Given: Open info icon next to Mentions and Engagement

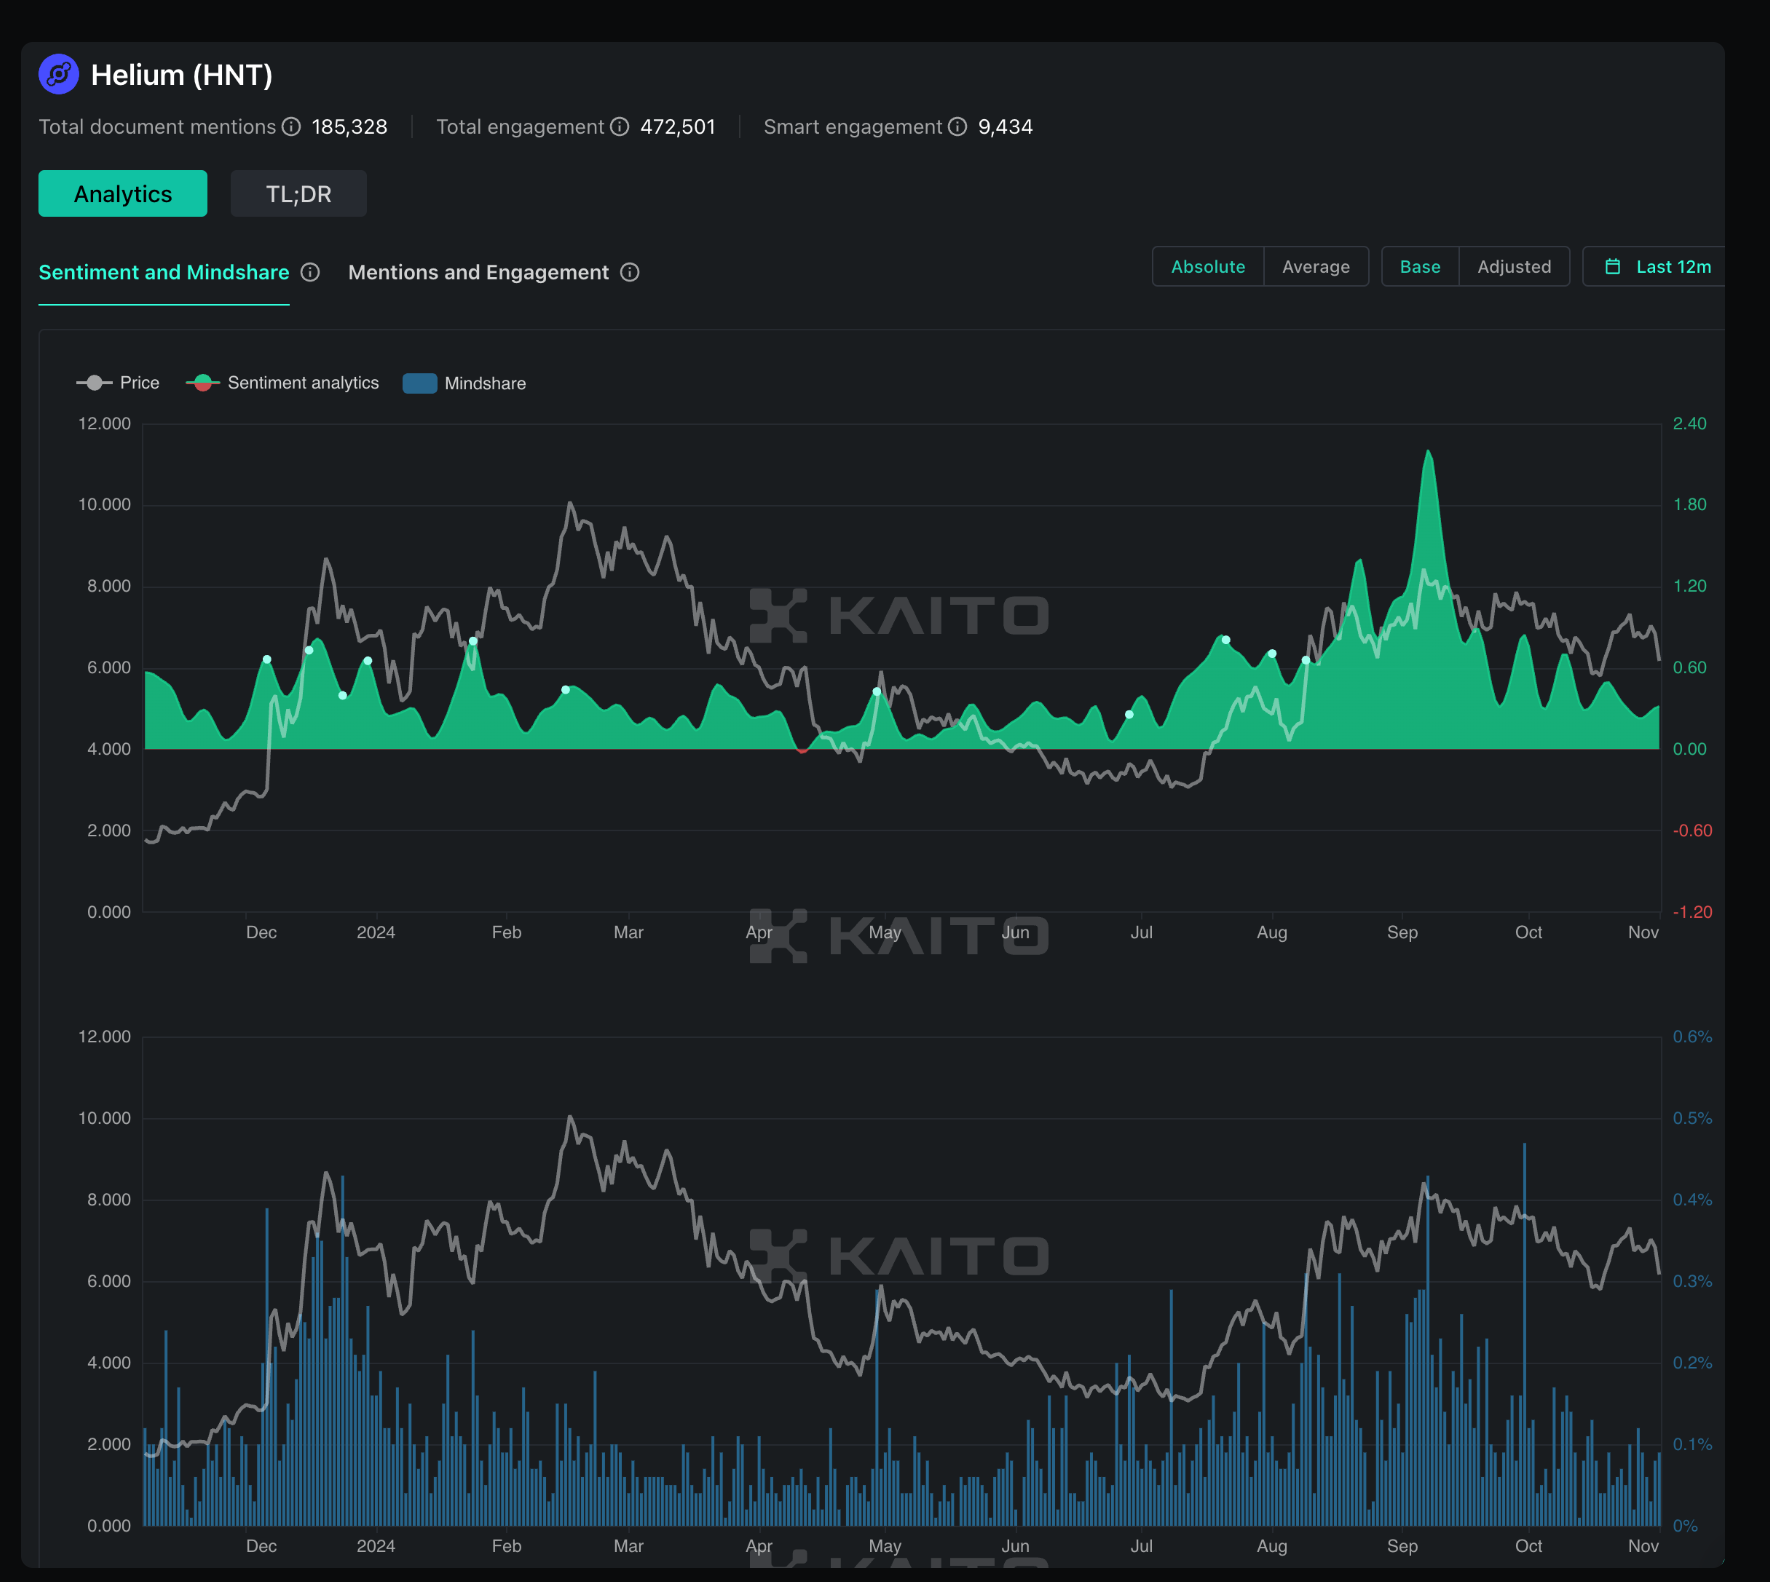Looking at the screenshot, I should point(630,272).
